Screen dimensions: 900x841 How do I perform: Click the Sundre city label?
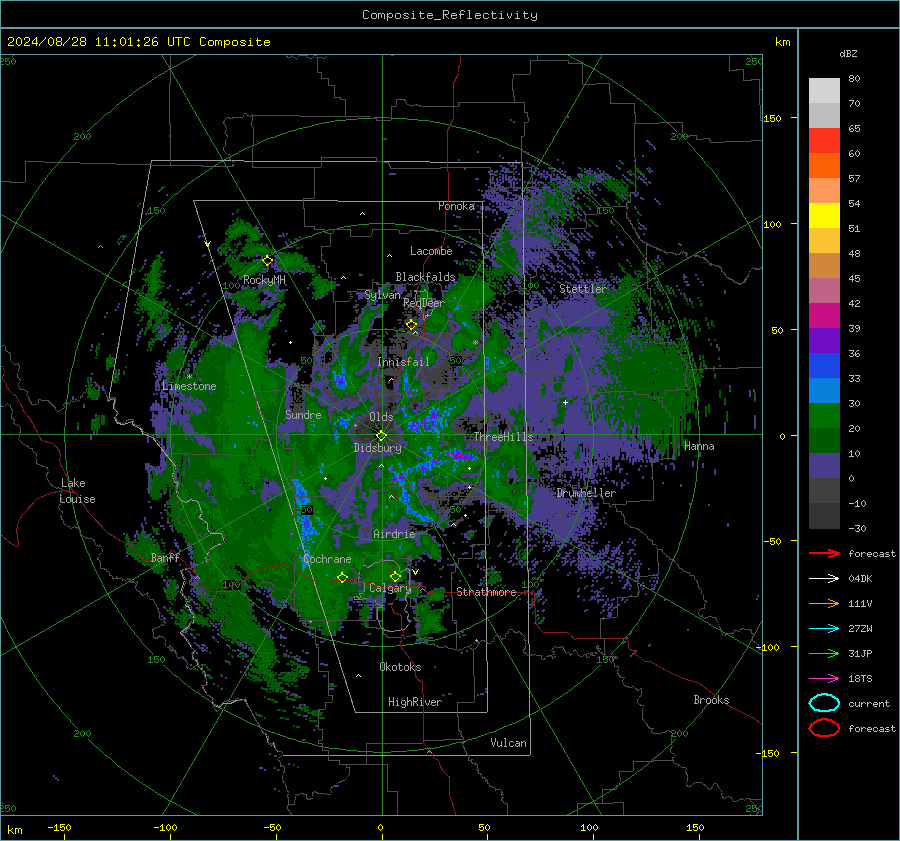[x=303, y=415]
